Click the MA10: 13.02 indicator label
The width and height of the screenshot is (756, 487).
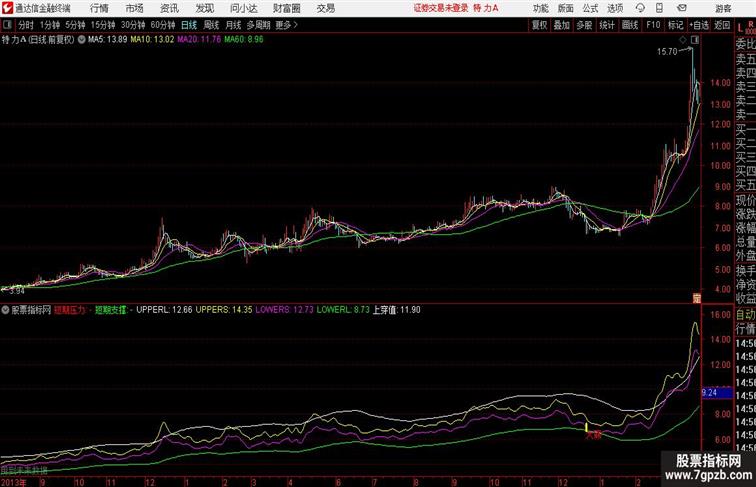click(152, 40)
